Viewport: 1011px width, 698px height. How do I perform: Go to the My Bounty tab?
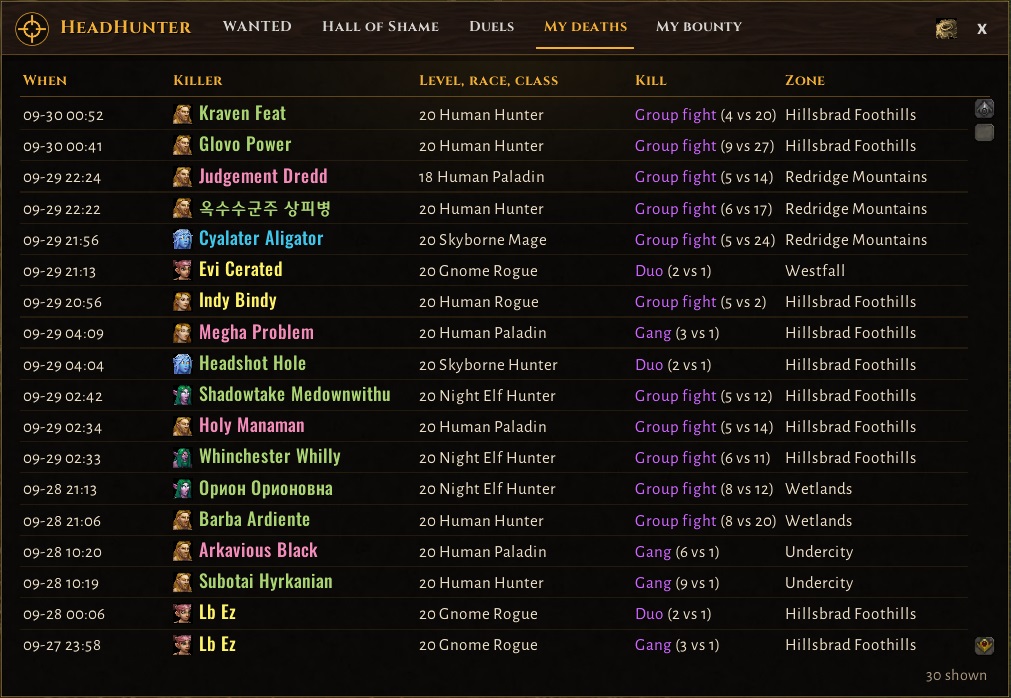pos(699,26)
